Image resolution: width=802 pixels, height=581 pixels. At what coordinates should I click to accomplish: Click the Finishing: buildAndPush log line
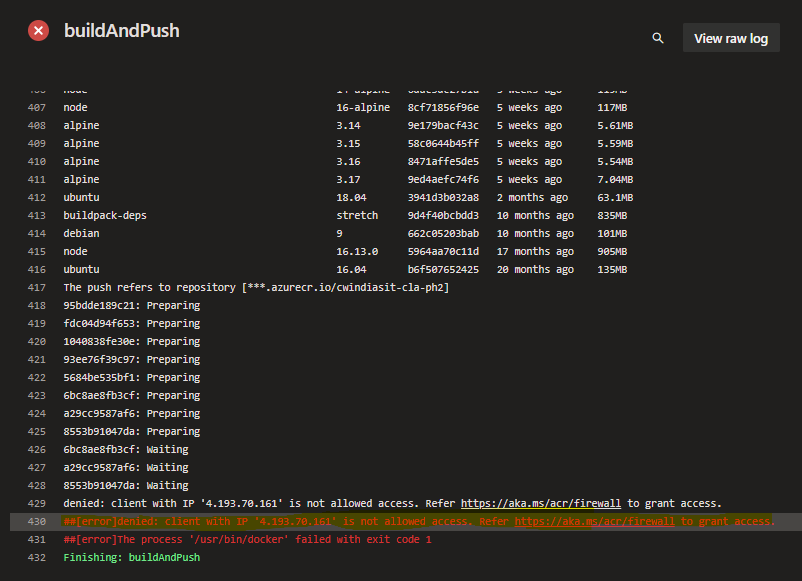(131, 557)
